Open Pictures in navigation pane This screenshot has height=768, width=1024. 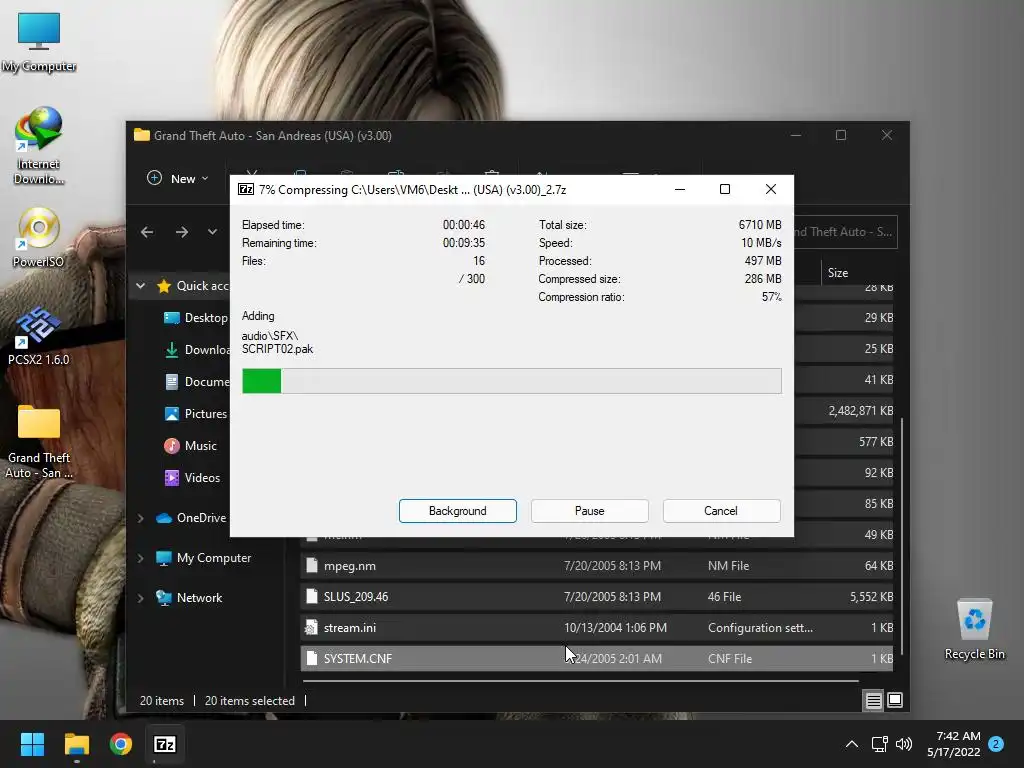point(195,413)
